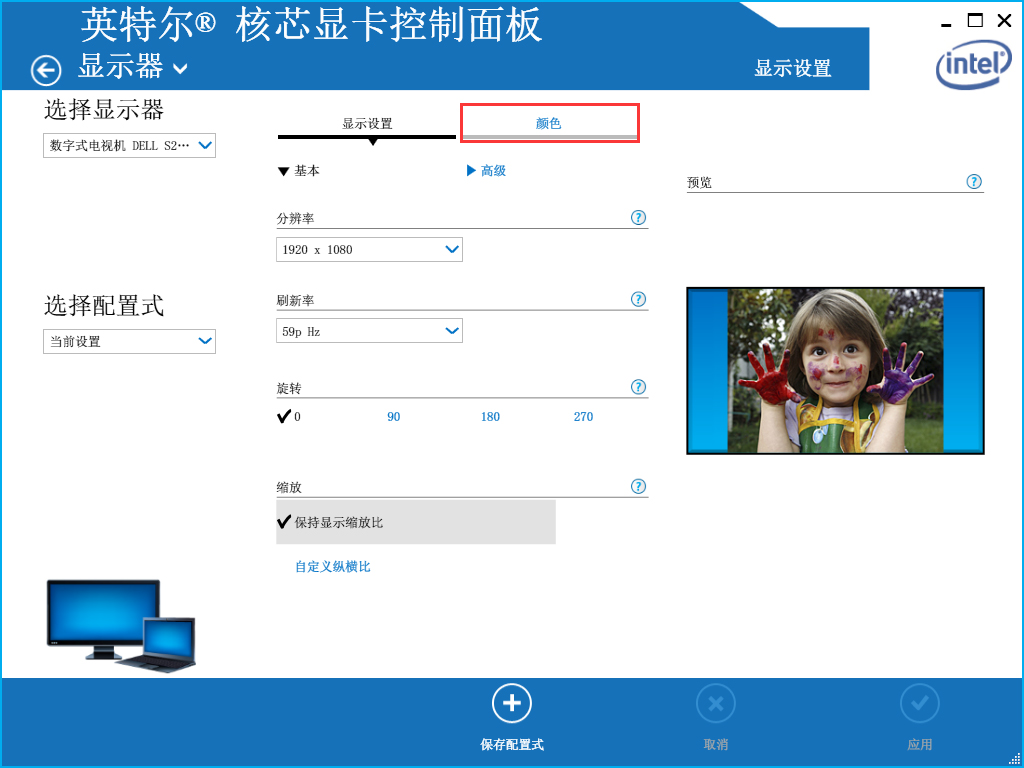Open the 分辨率 help question mark icon
This screenshot has width=1024, height=768.
(x=638, y=217)
